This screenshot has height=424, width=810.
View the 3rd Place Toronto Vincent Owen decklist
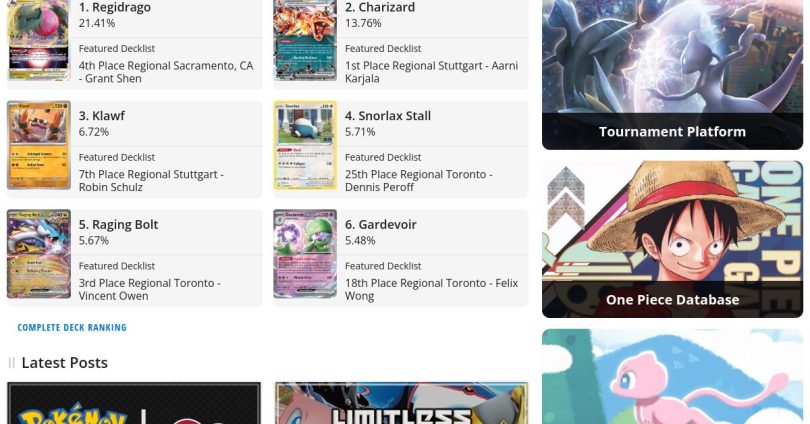coord(149,289)
